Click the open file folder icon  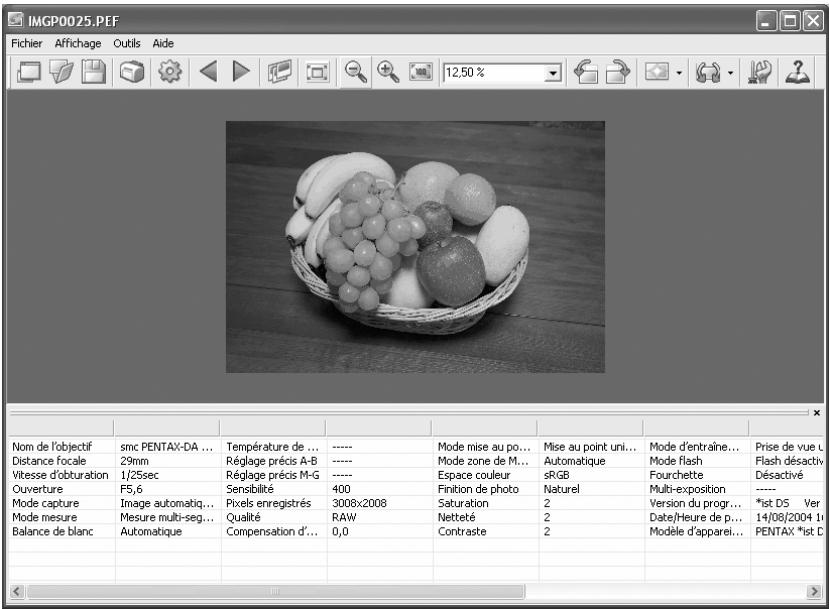[x=61, y=71]
